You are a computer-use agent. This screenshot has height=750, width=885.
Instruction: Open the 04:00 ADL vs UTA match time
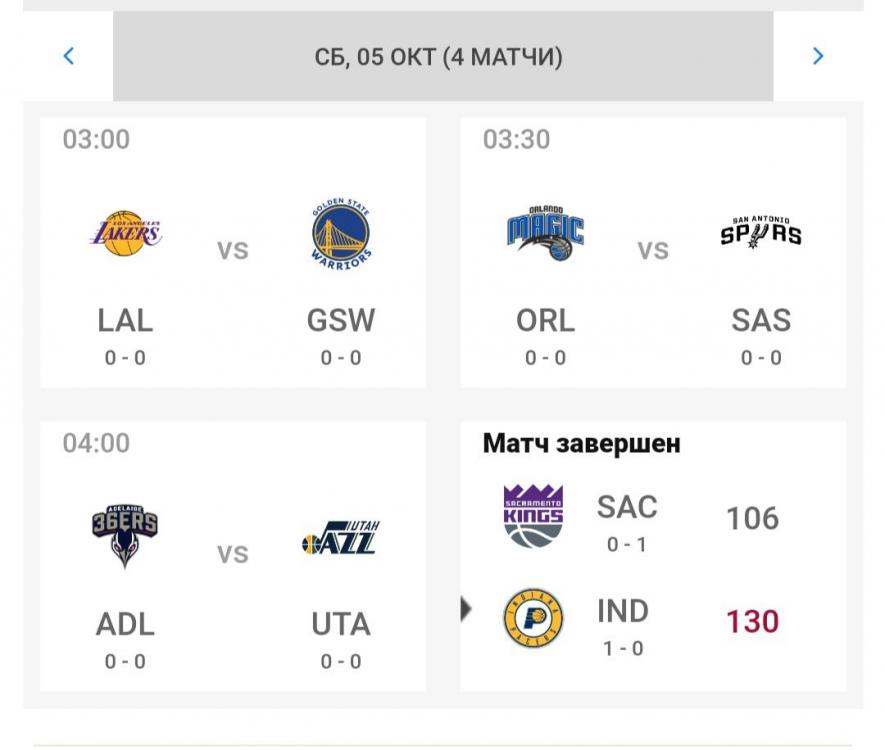(96, 443)
